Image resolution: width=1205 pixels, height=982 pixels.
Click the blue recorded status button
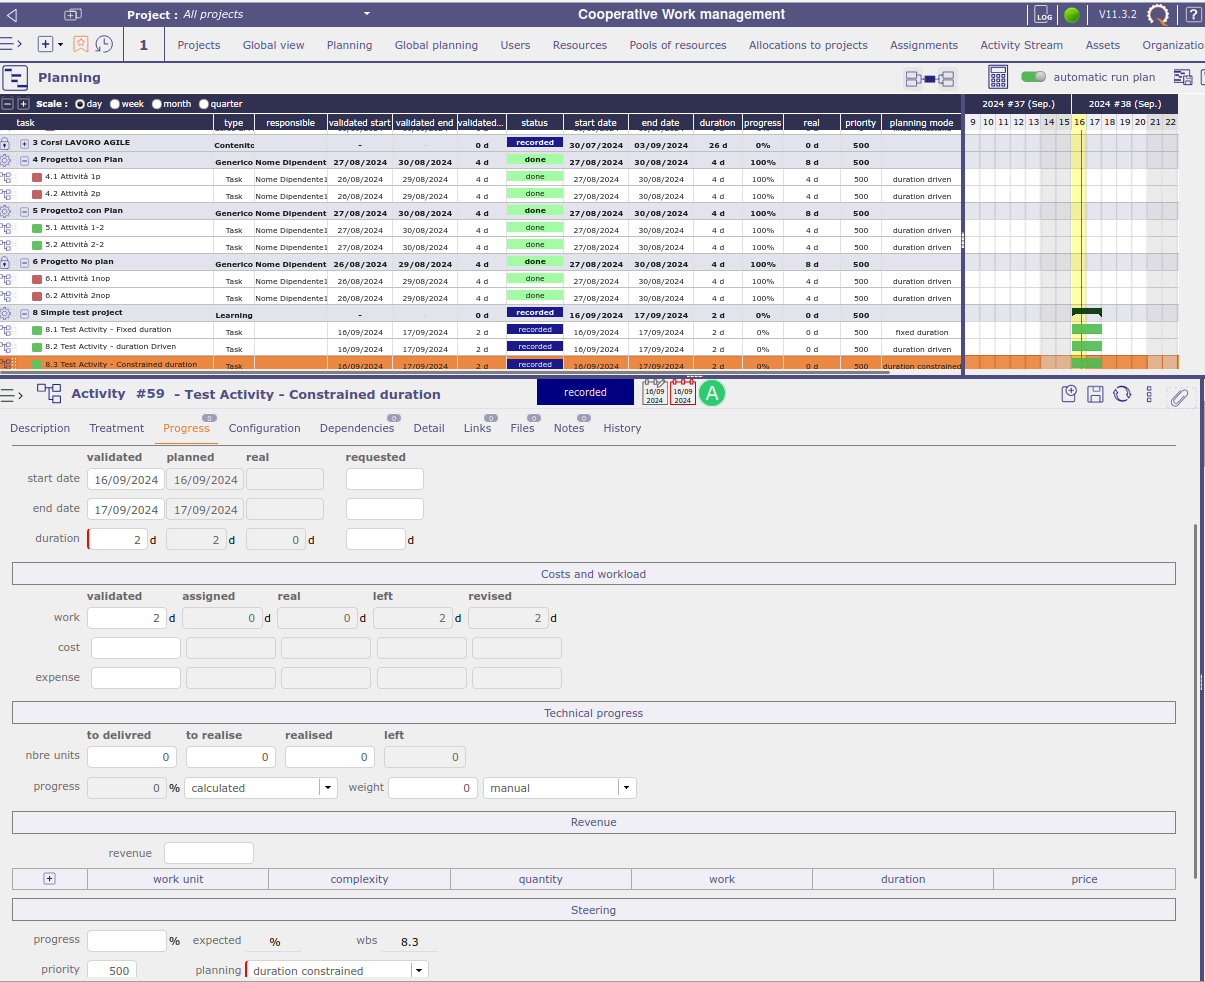(x=585, y=393)
